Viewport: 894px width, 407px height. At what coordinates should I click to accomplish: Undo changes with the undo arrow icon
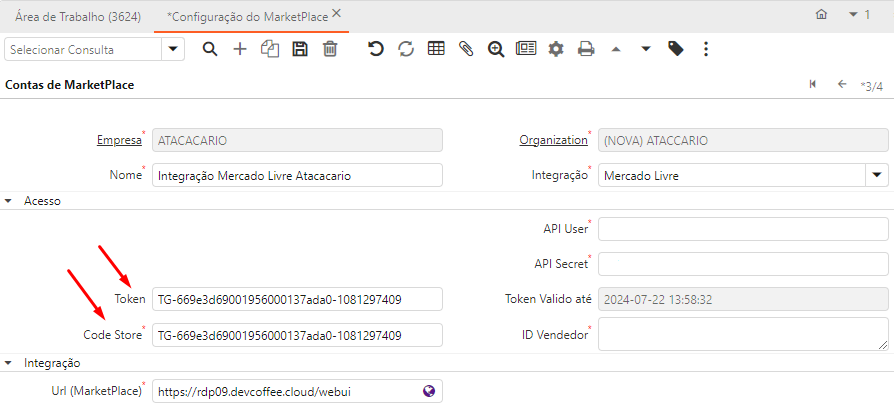(x=376, y=49)
